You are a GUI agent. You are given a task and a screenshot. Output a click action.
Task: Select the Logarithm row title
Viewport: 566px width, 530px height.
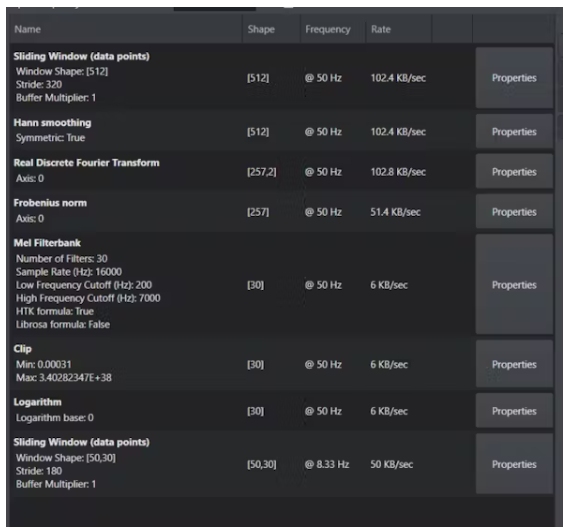click(38, 402)
